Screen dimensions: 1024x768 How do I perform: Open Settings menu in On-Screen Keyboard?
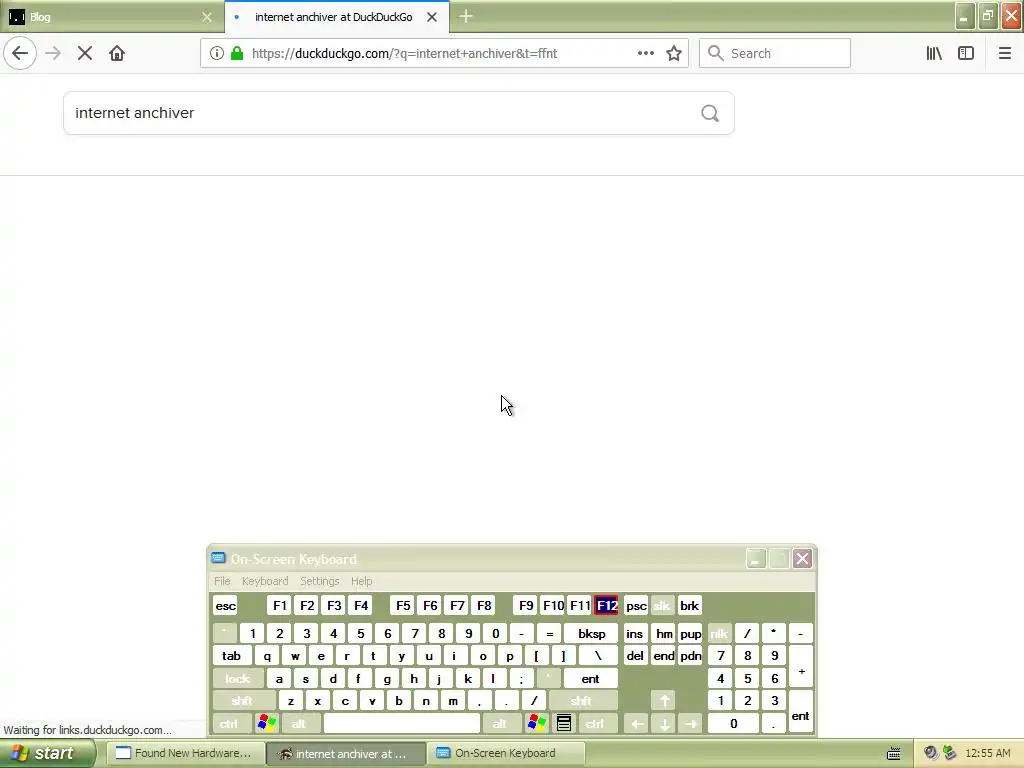click(x=319, y=581)
